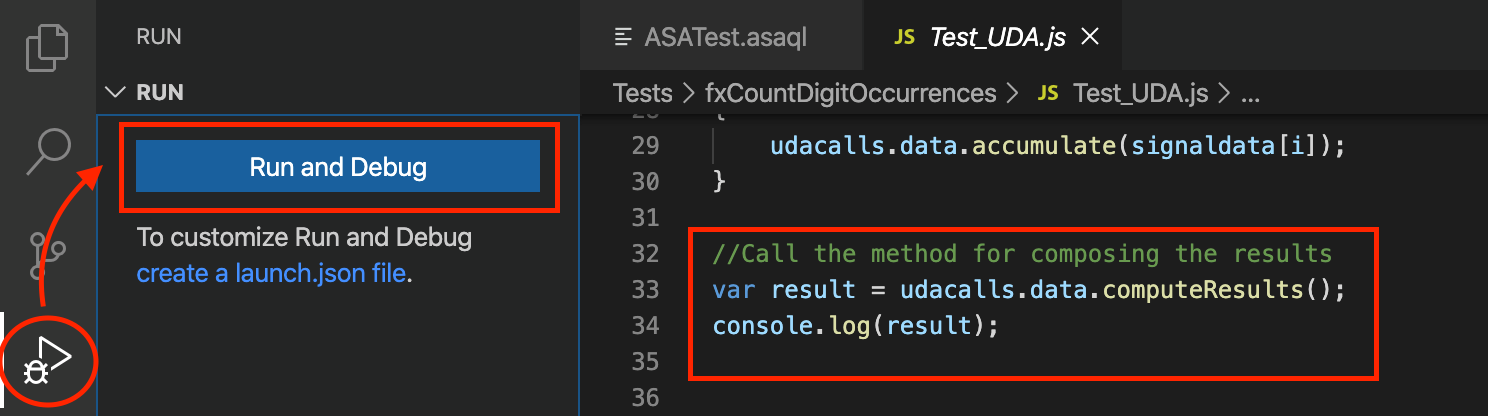Click the blue Run and Debug button
1488x416 pixels.
tap(338, 166)
